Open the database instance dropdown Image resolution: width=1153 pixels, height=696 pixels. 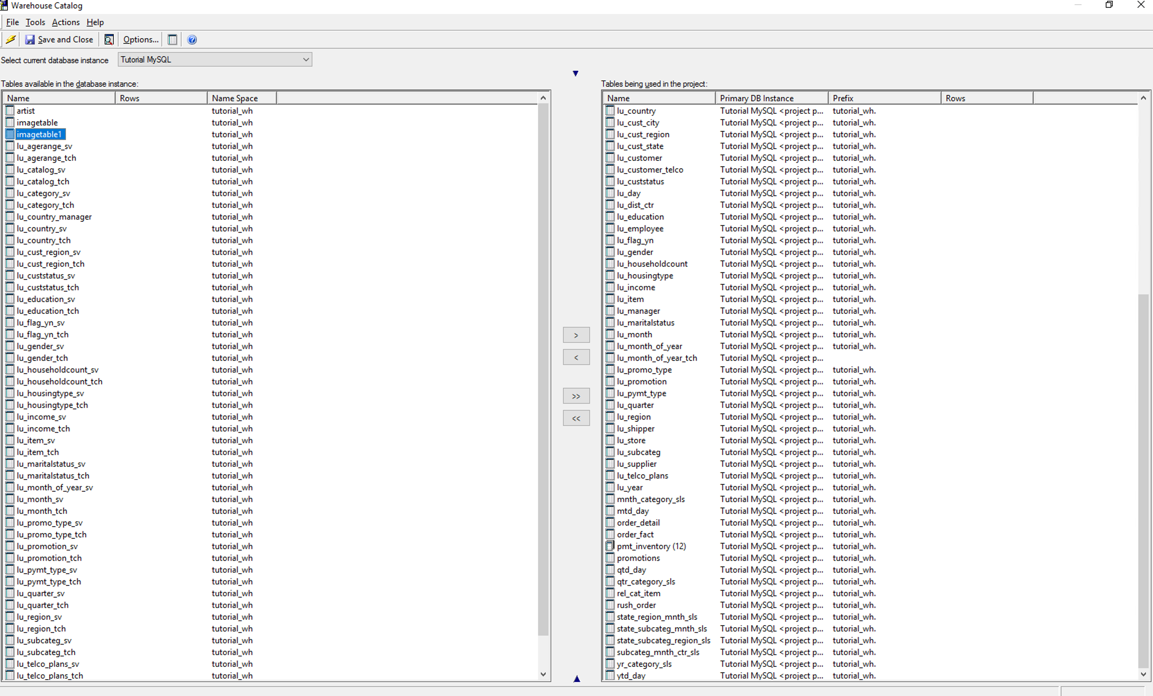[305, 60]
